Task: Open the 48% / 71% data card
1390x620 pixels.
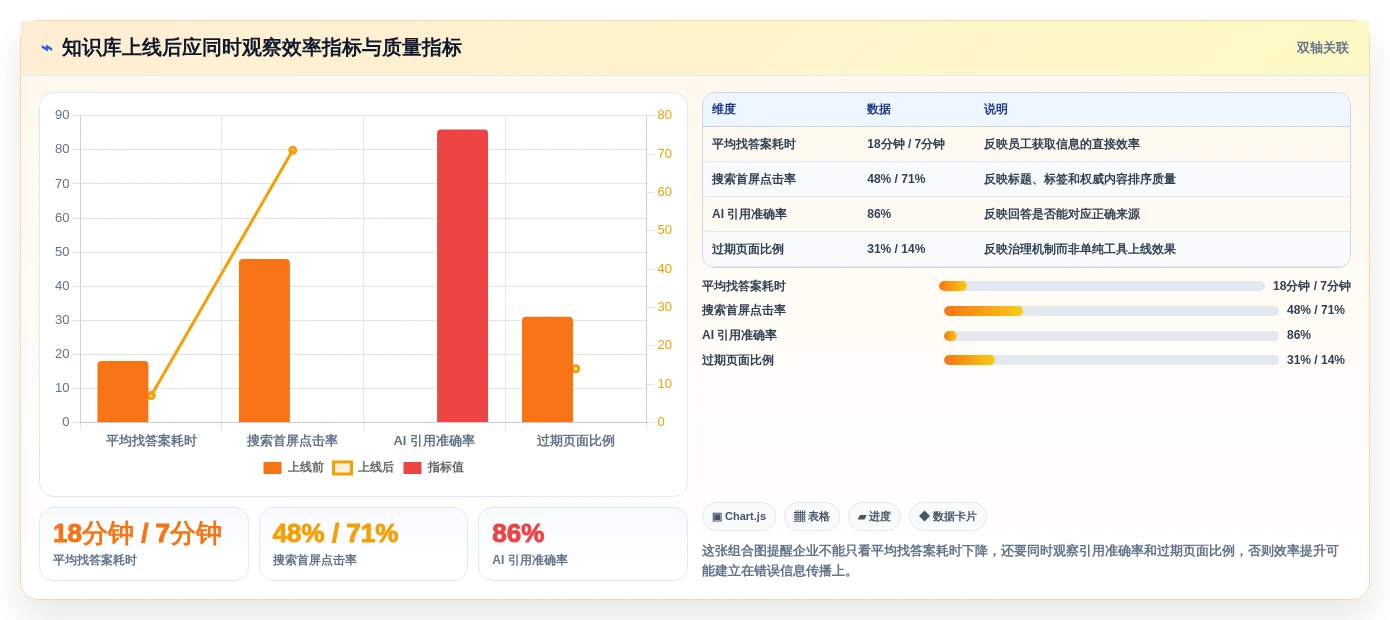Action: 363,544
